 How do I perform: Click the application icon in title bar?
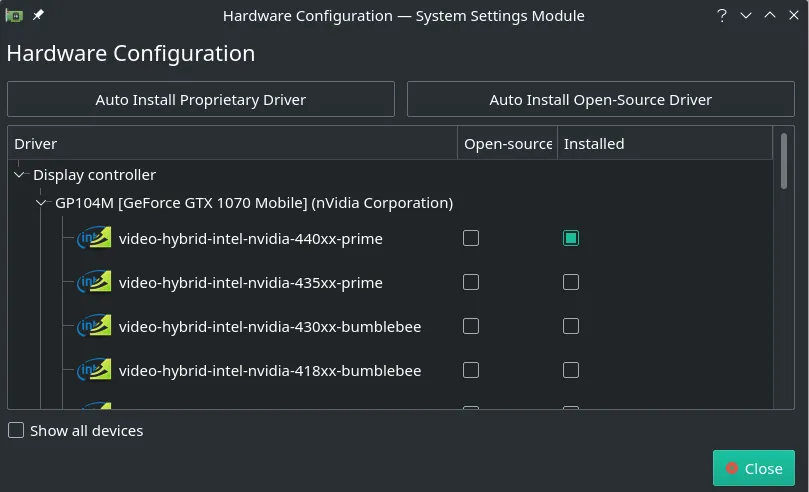coord(14,16)
